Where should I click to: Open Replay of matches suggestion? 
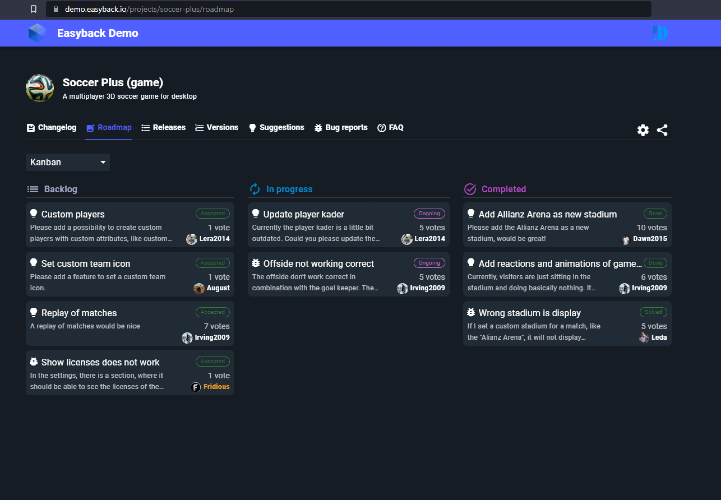pyautogui.click(x=79, y=313)
